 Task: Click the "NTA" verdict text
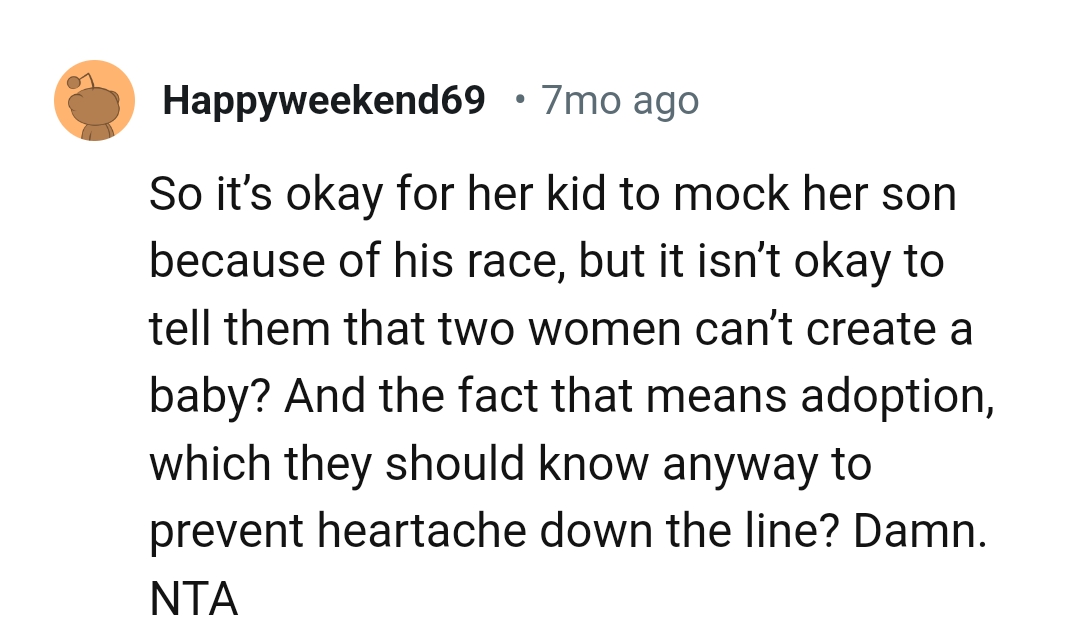[194, 601]
